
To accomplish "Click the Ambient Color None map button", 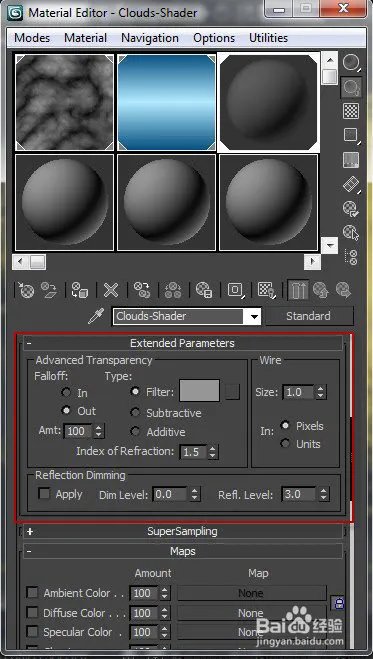I will [x=252, y=593].
